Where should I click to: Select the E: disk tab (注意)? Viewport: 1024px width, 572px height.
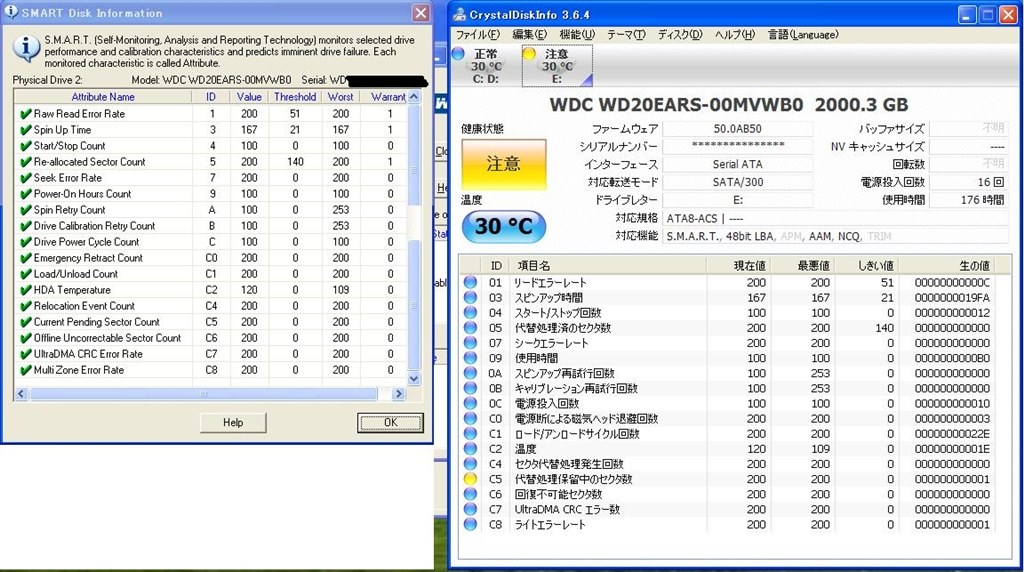tap(556, 66)
